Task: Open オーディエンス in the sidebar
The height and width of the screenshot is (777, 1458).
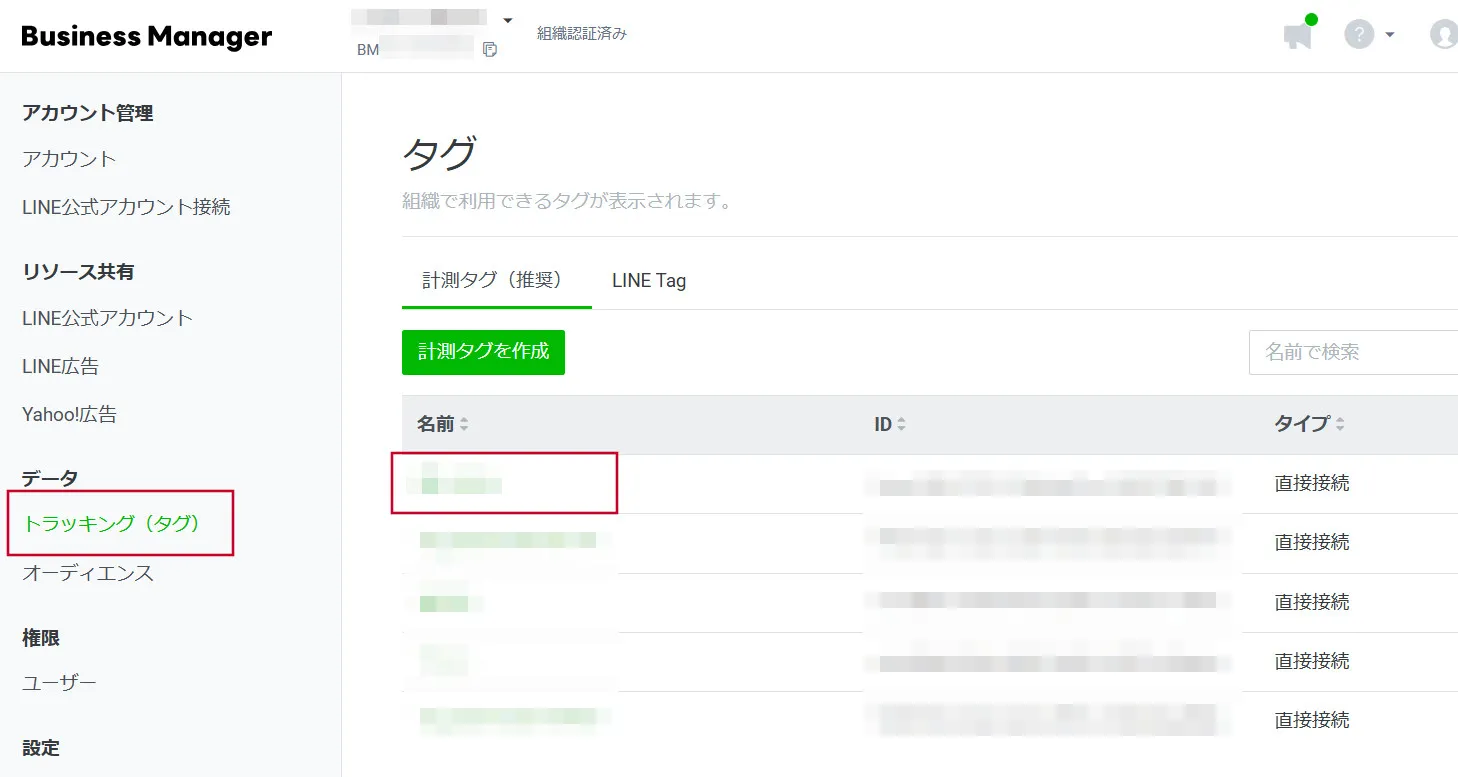Action: click(x=88, y=573)
